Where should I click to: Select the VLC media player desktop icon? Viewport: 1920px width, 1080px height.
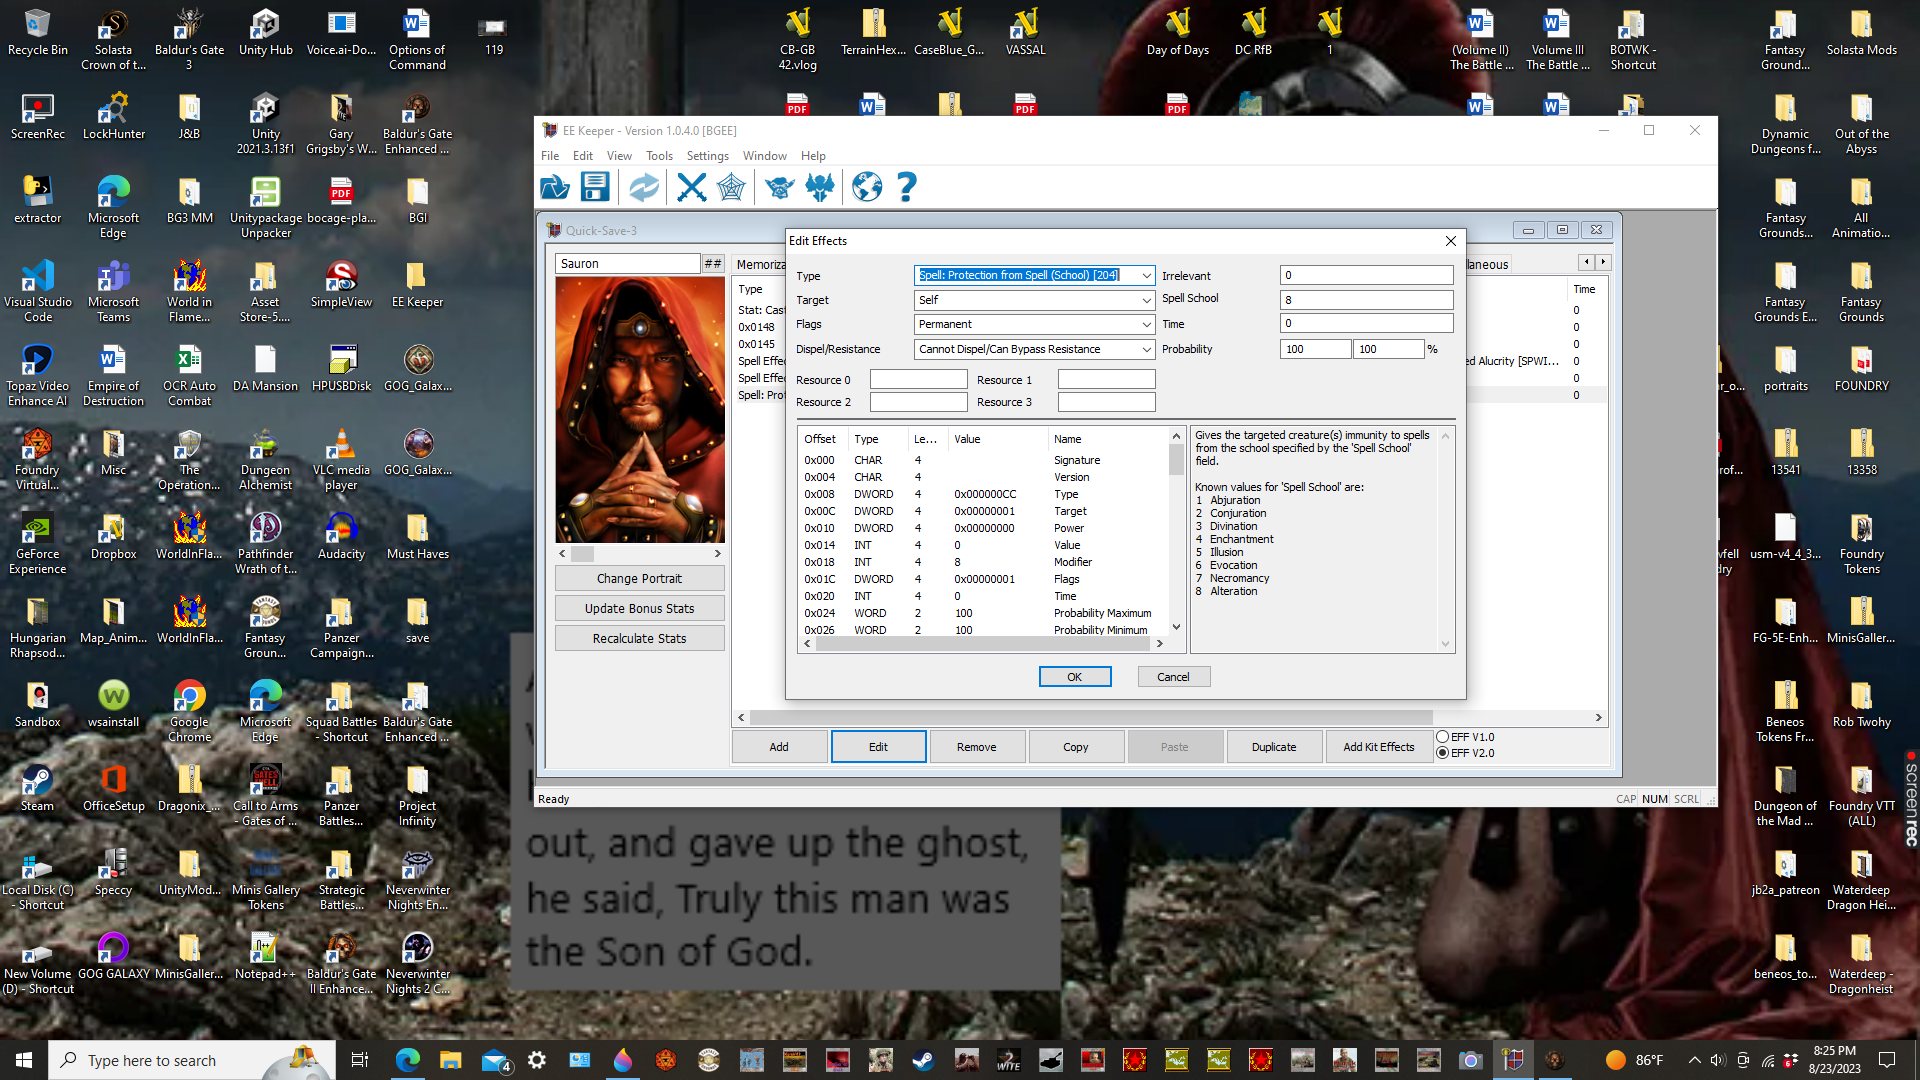(x=341, y=461)
